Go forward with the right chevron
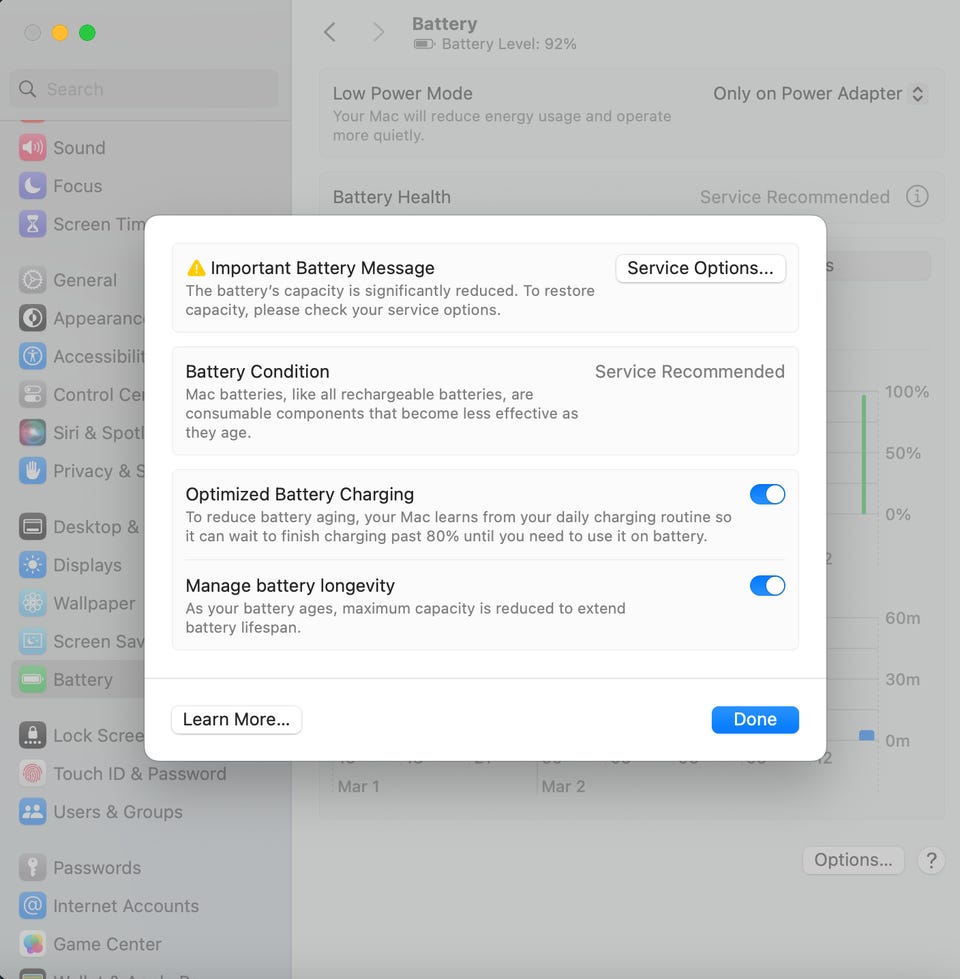 point(378,32)
